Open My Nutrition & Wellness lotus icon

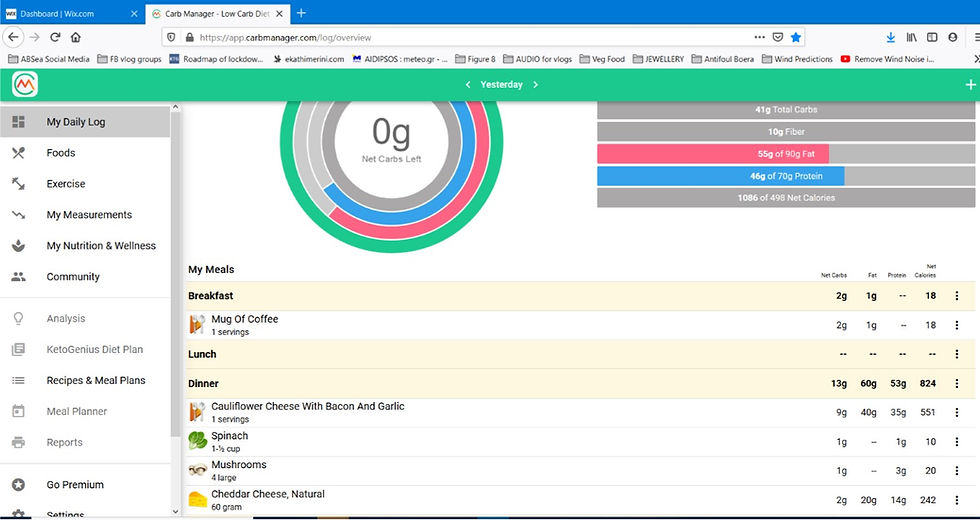point(19,246)
